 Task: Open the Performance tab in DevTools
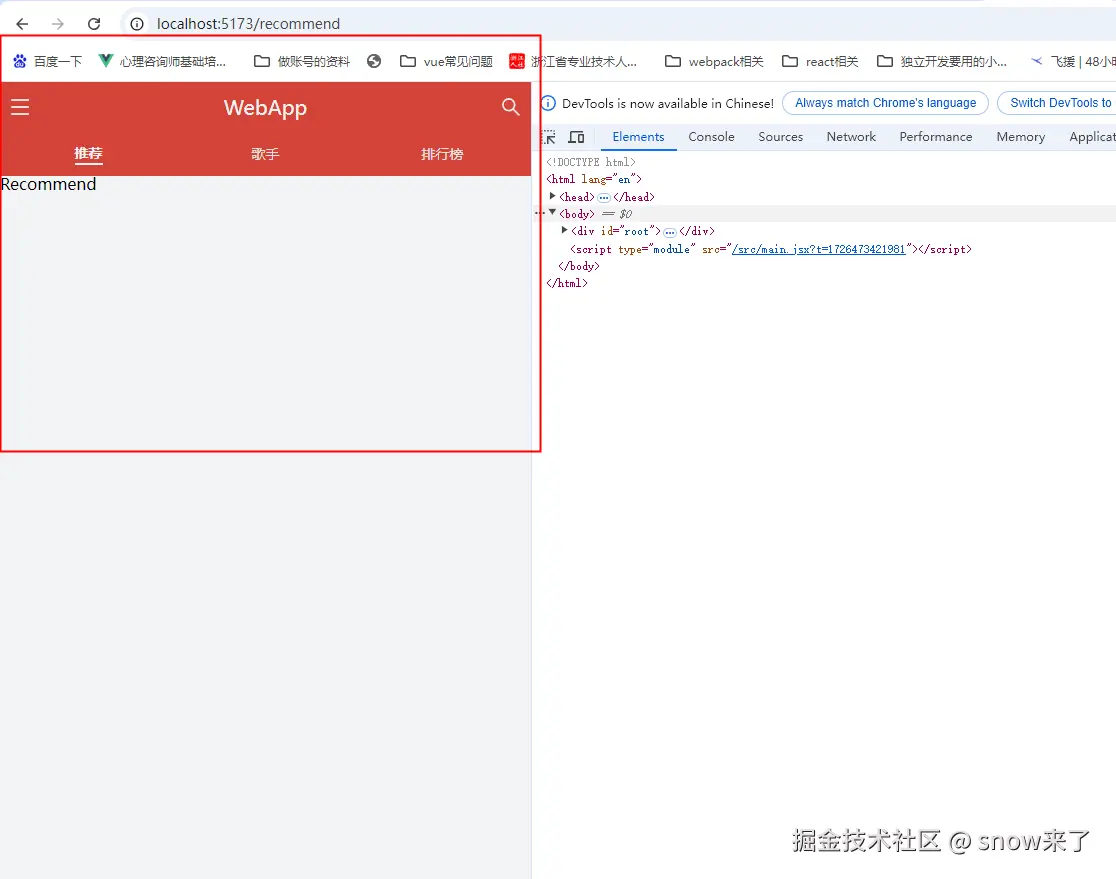[x=935, y=137]
